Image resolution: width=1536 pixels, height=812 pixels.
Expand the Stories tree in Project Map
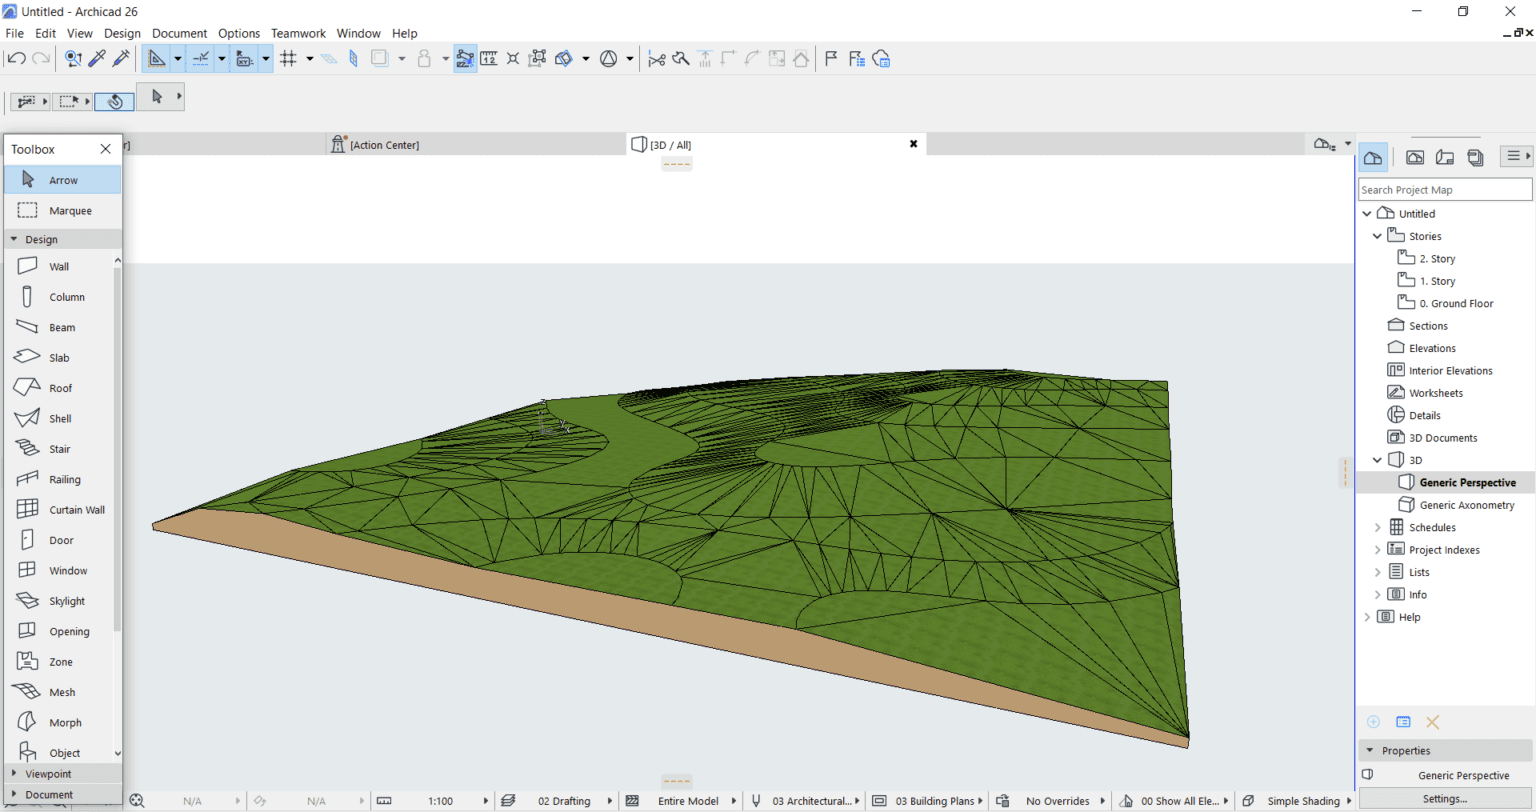[x=1377, y=235]
